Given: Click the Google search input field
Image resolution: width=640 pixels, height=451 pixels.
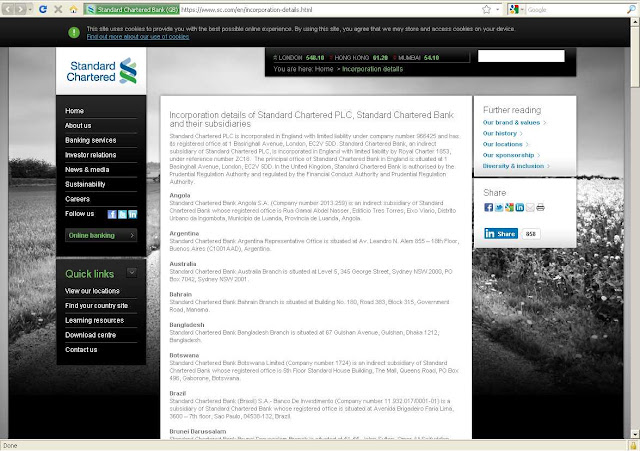Looking at the screenshot, I should (576, 9).
